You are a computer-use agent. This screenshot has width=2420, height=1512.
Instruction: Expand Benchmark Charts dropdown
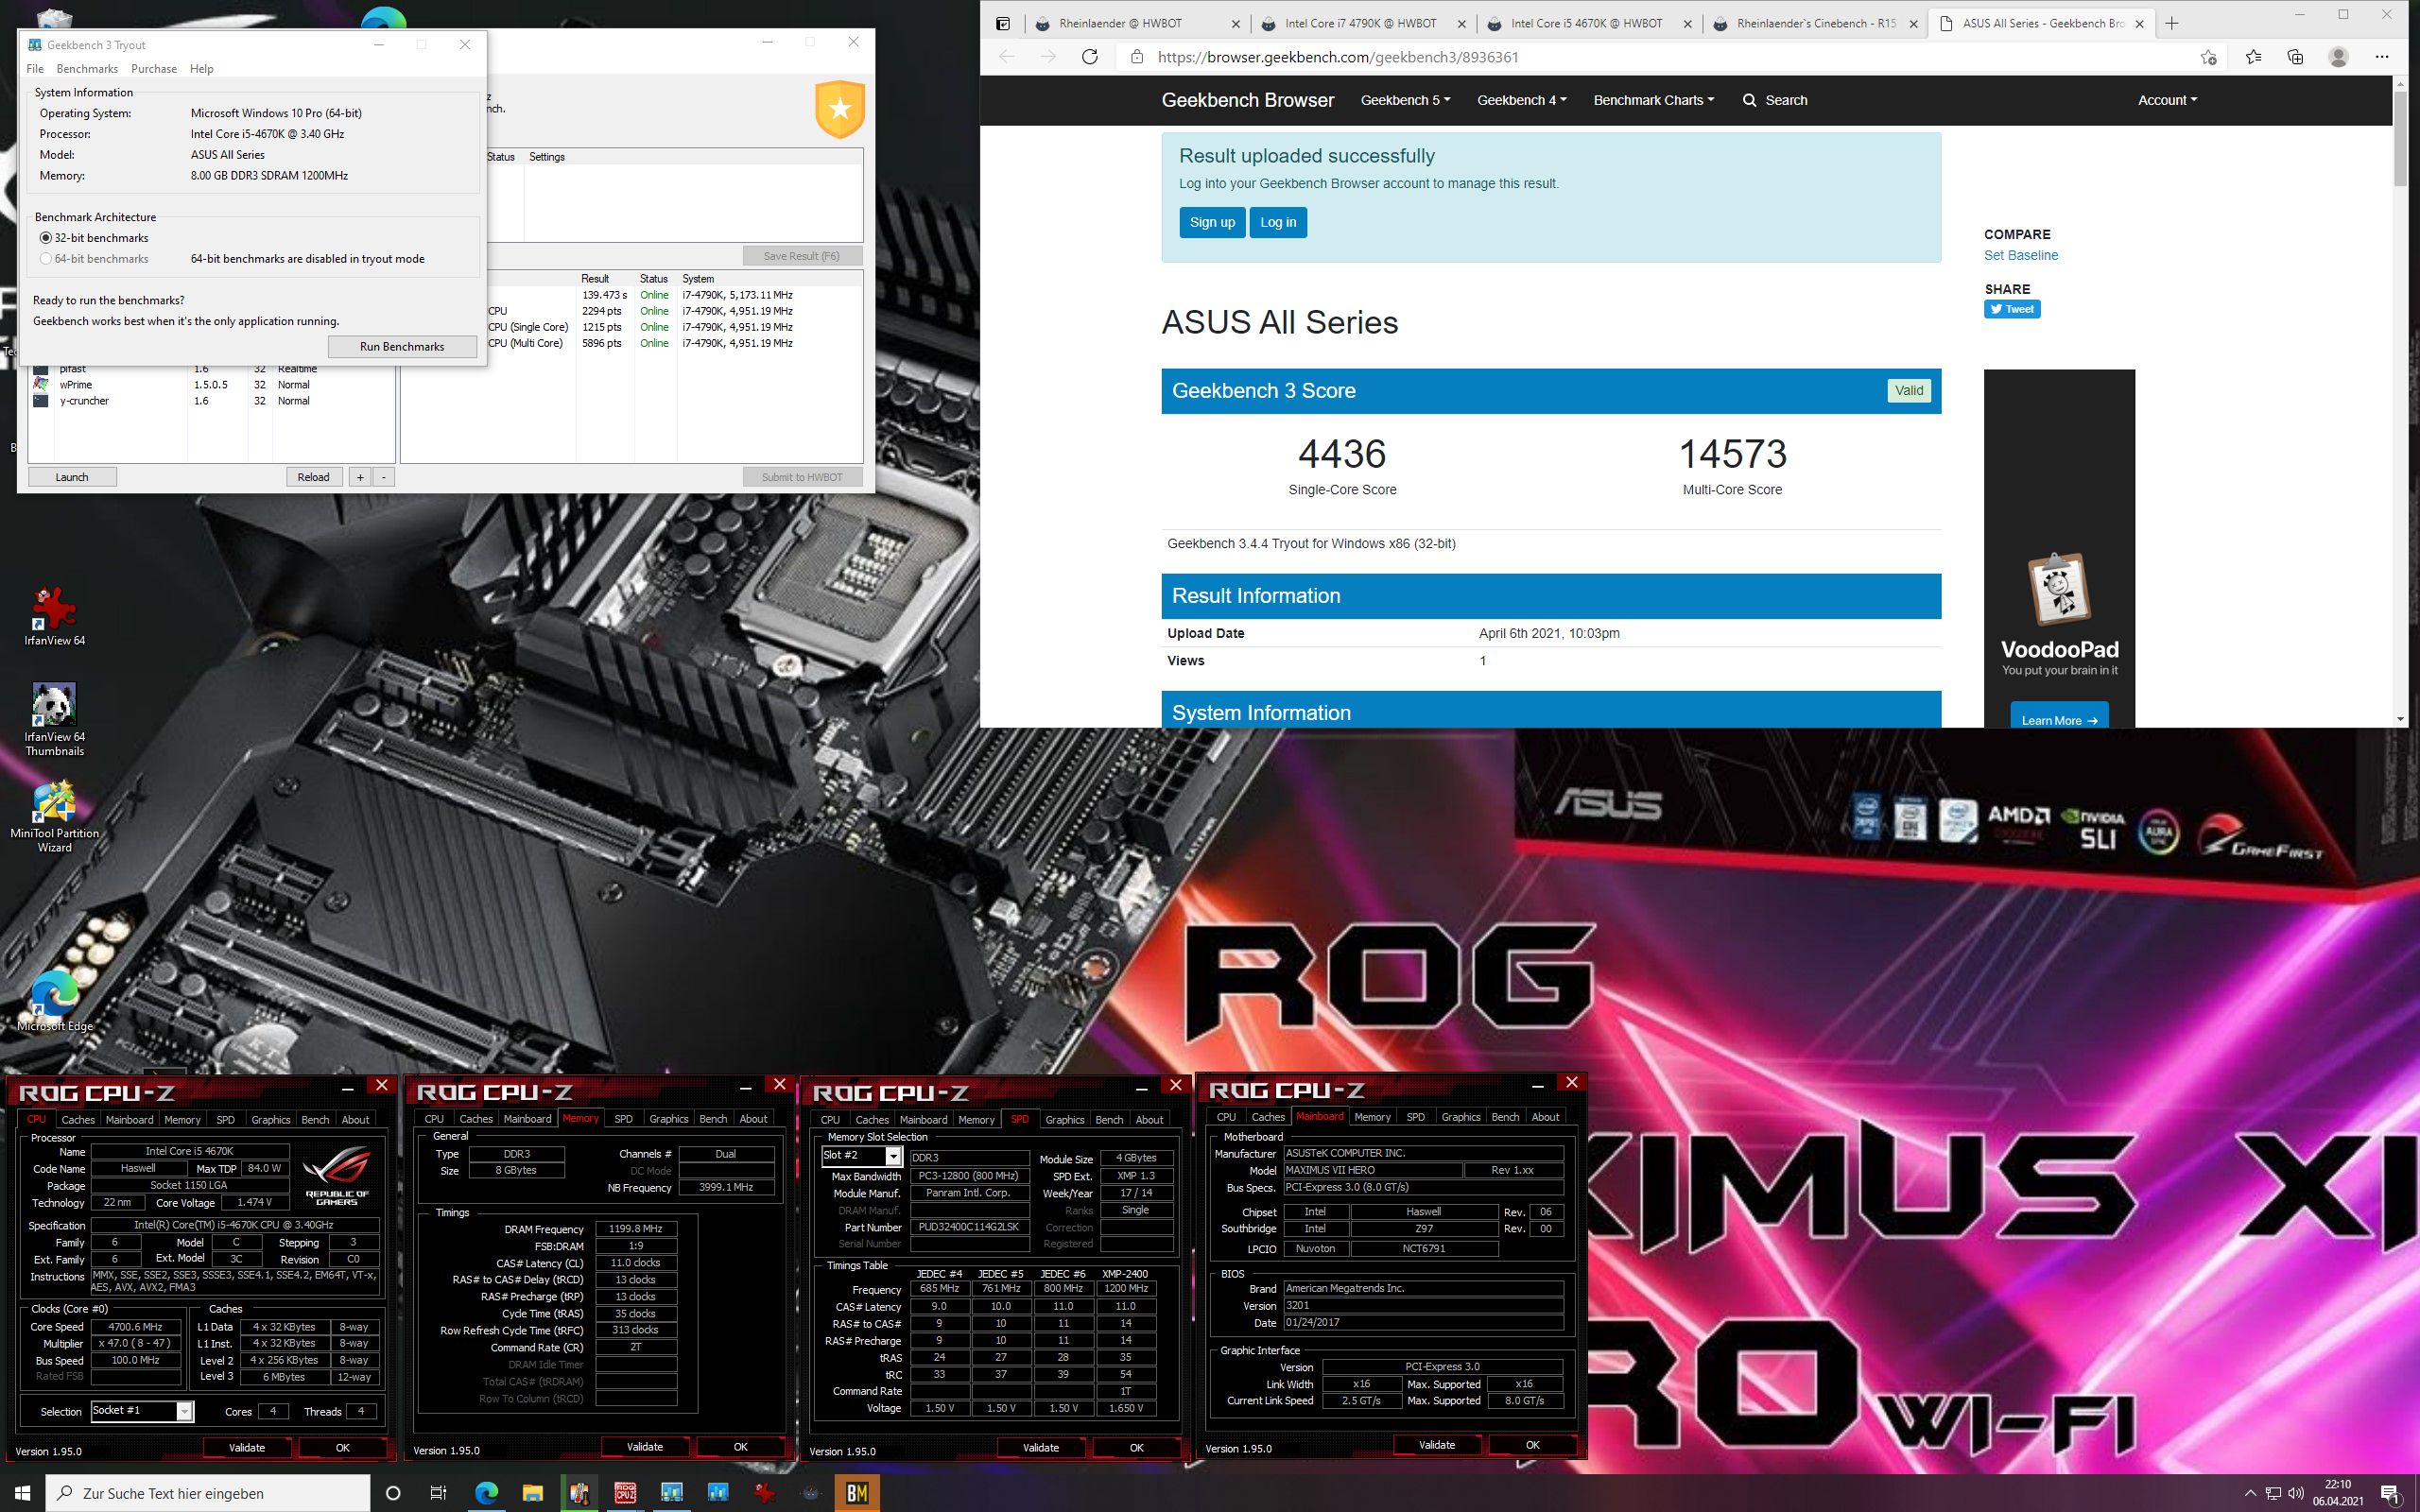pyautogui.click(x=1653, y=100)
